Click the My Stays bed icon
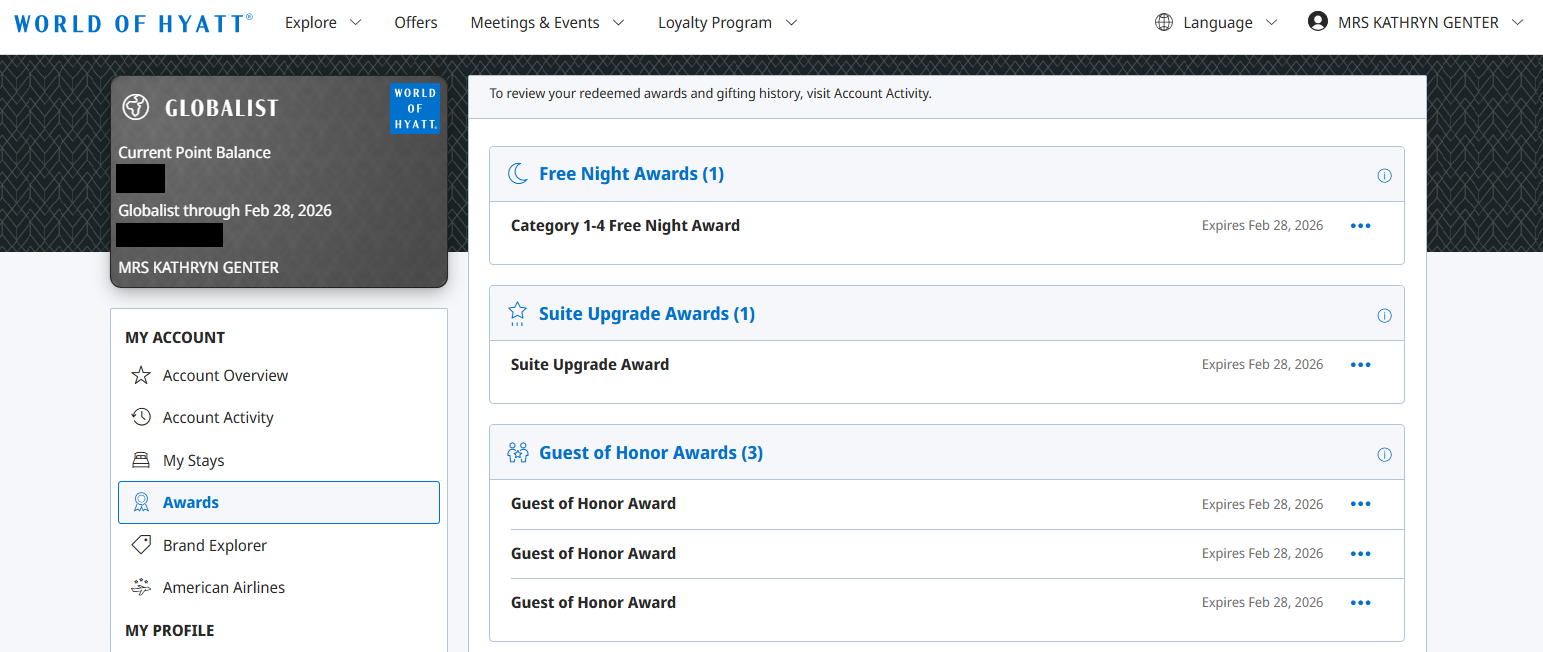This screenshot has width=1543, height=652. click(x=141, y=459)
